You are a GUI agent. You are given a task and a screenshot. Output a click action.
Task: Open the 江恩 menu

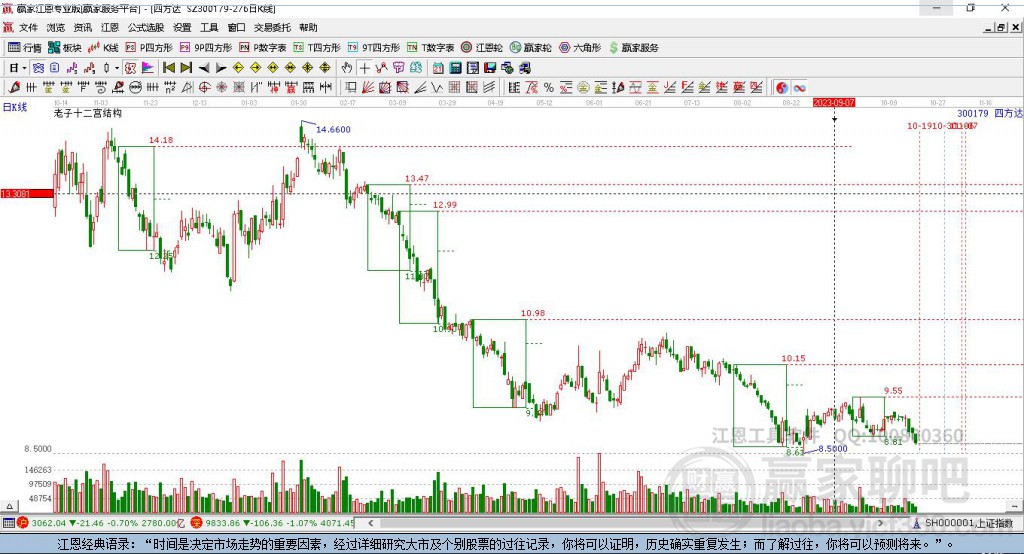[x=110, y=27]
